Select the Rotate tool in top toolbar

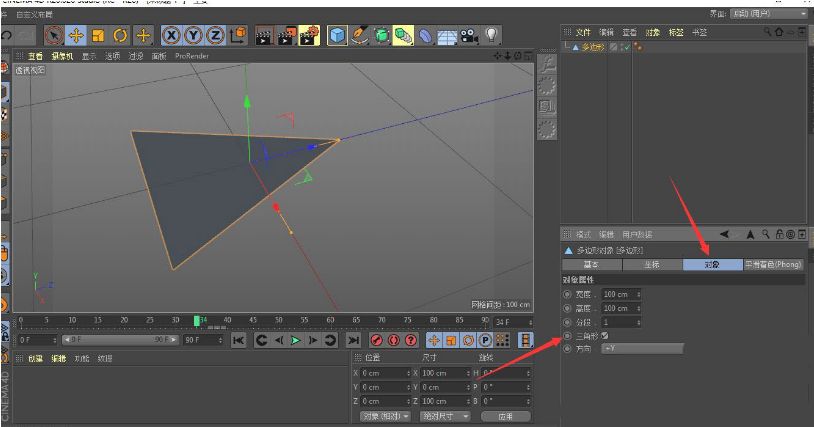click(120, 35)
